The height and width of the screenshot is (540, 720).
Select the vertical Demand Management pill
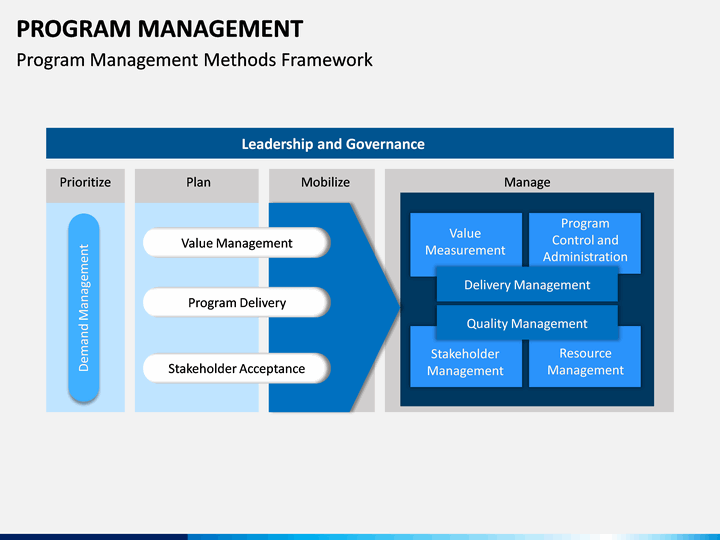pyautogui.click(x=84, y=308)
